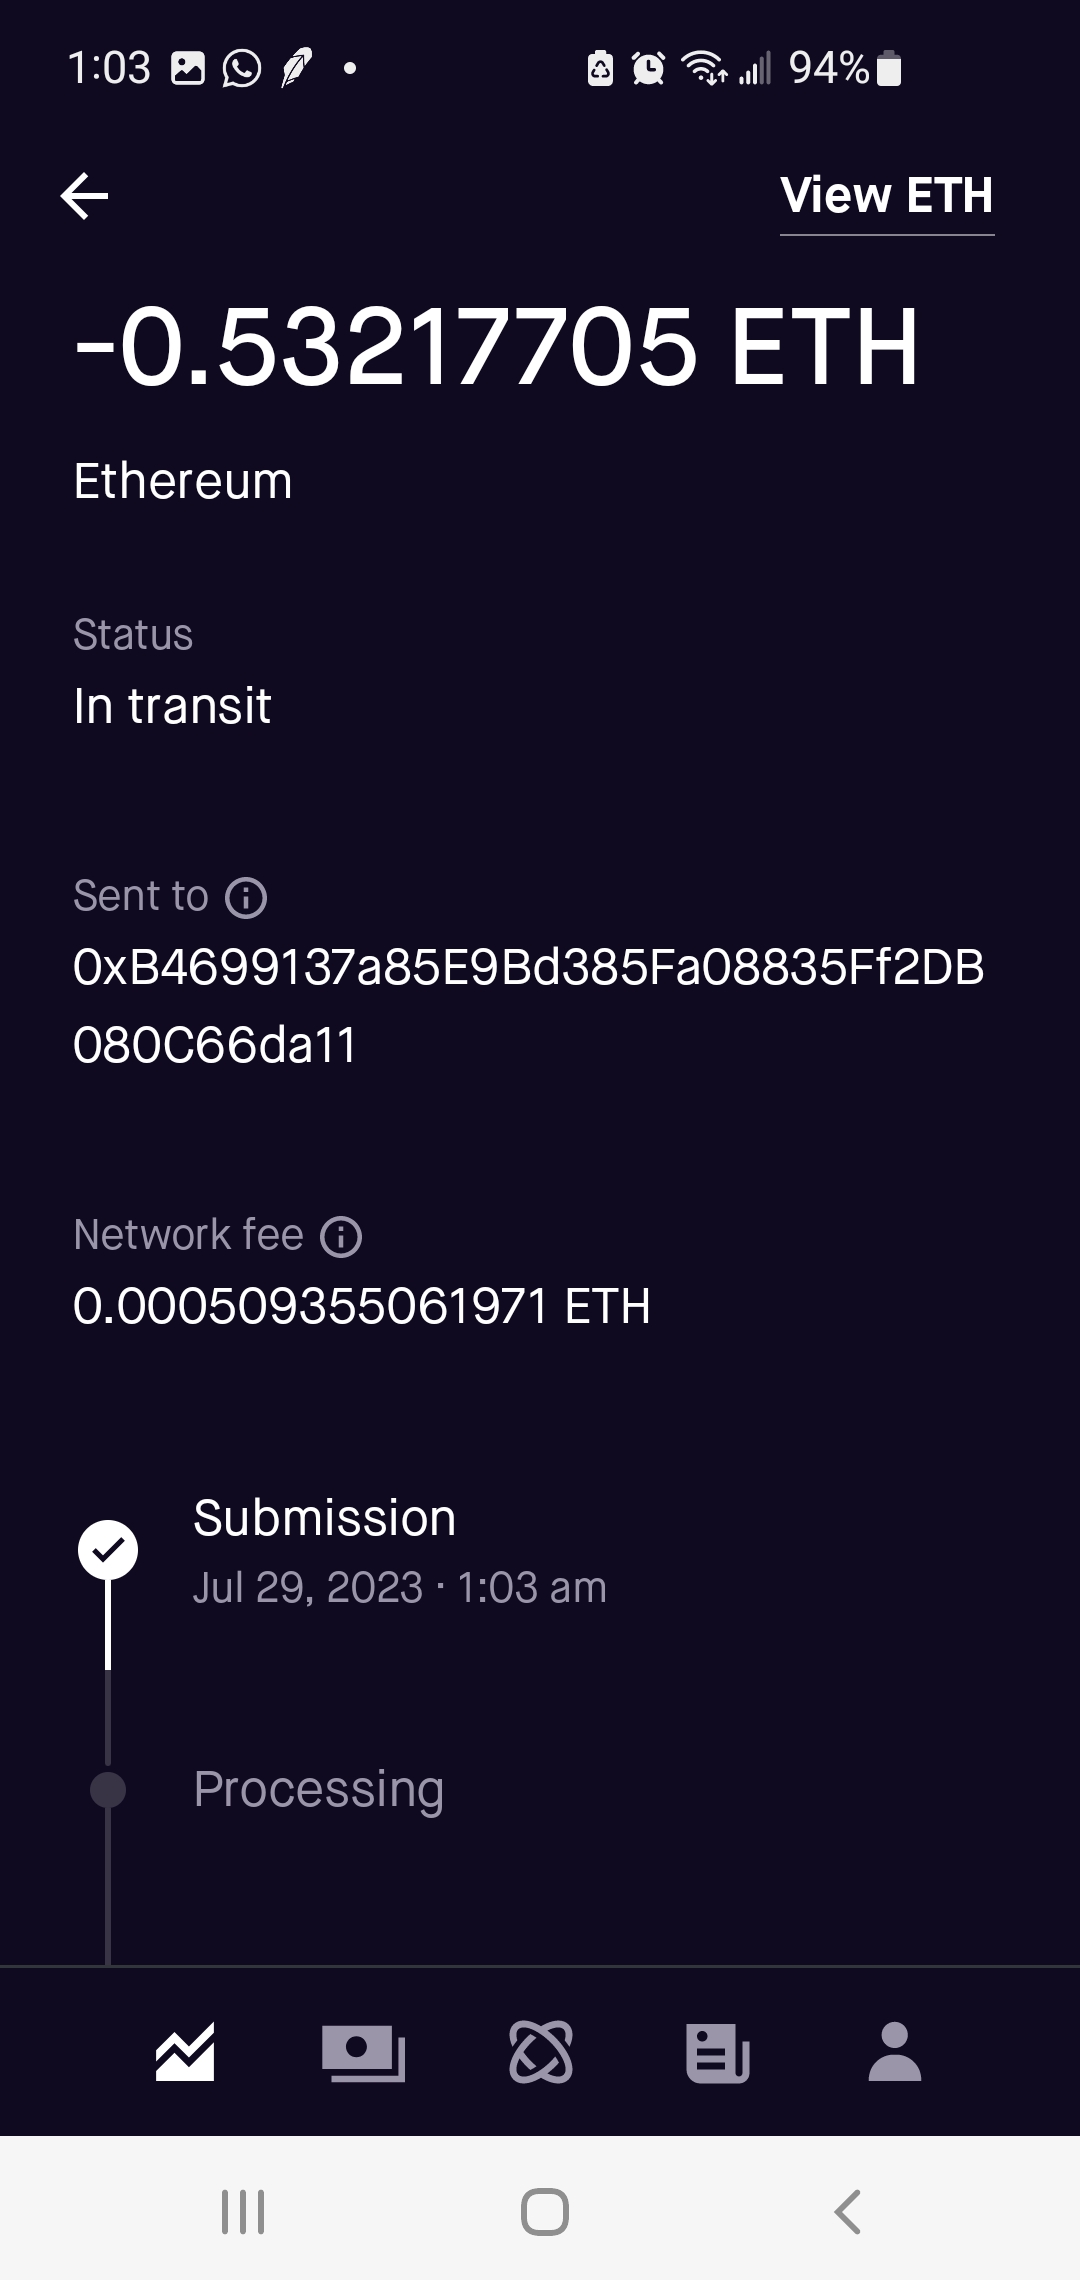Open the cash tab in bottom bar
The height and width of the screenshot is (2280, 1080).
point(363,2052)
